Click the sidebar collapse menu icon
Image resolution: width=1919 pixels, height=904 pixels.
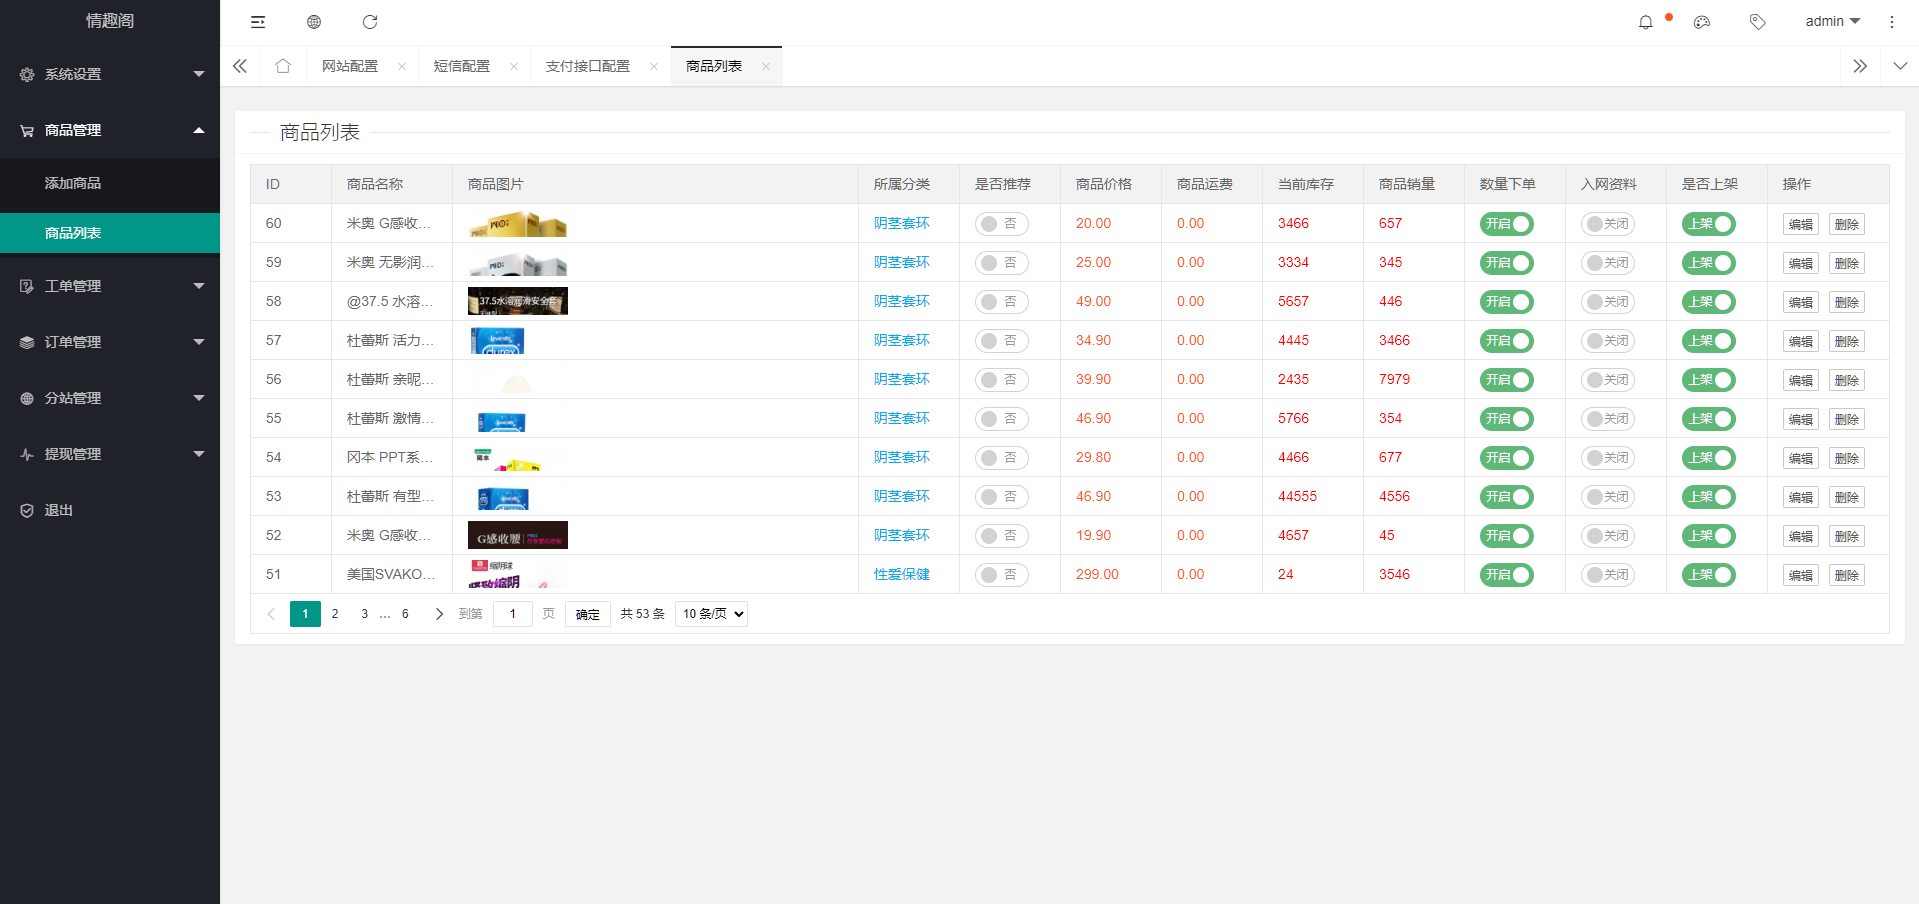(258, 22)
